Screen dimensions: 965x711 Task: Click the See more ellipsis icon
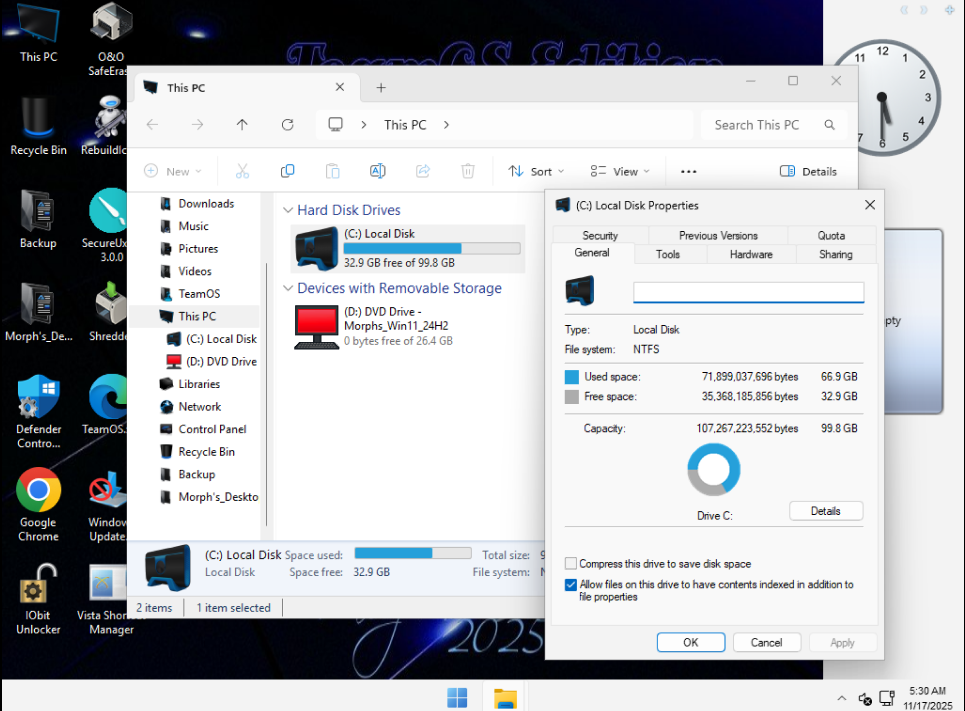coord(688,171)
